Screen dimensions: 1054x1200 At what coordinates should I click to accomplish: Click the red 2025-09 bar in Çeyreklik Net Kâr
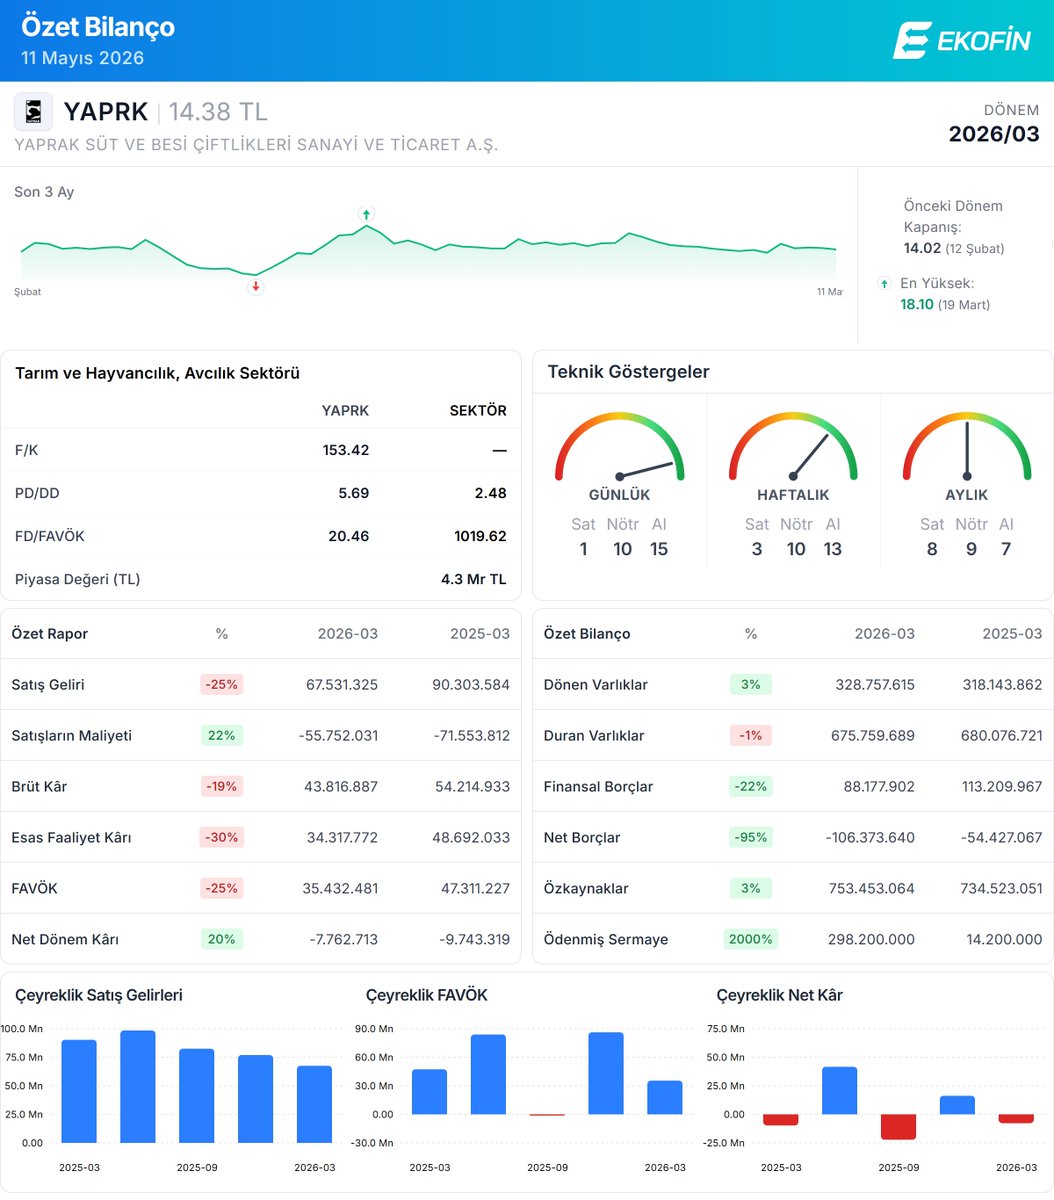pyautogui.click(x=899, y=1127)
